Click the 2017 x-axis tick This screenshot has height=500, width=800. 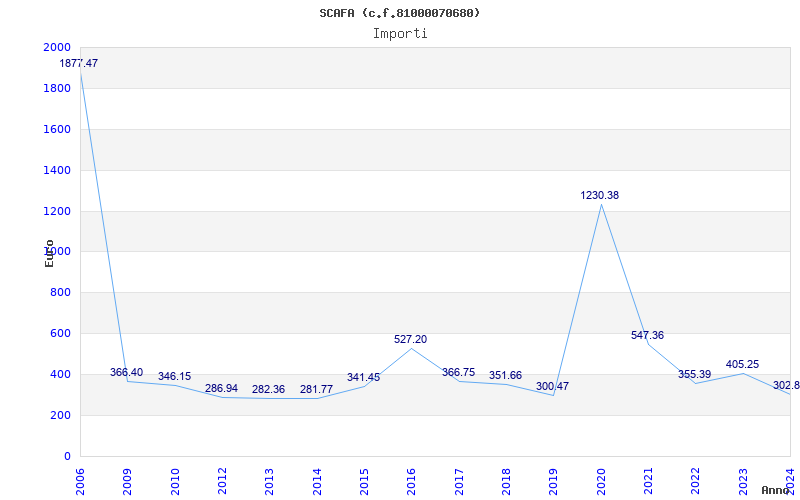459,481
